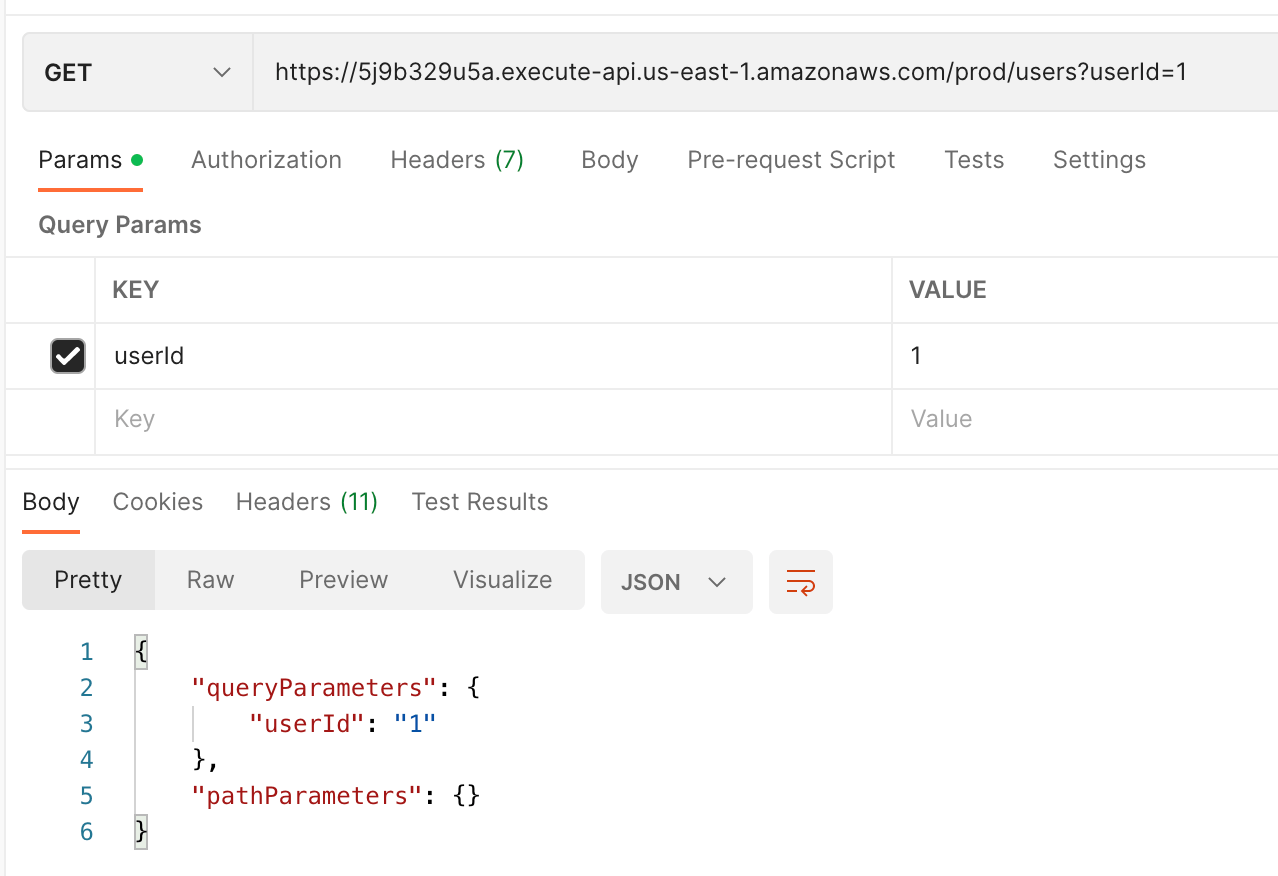1278x876 pixels.
Task: Open the JSON response format dropdown
Action: pos(676,581)
